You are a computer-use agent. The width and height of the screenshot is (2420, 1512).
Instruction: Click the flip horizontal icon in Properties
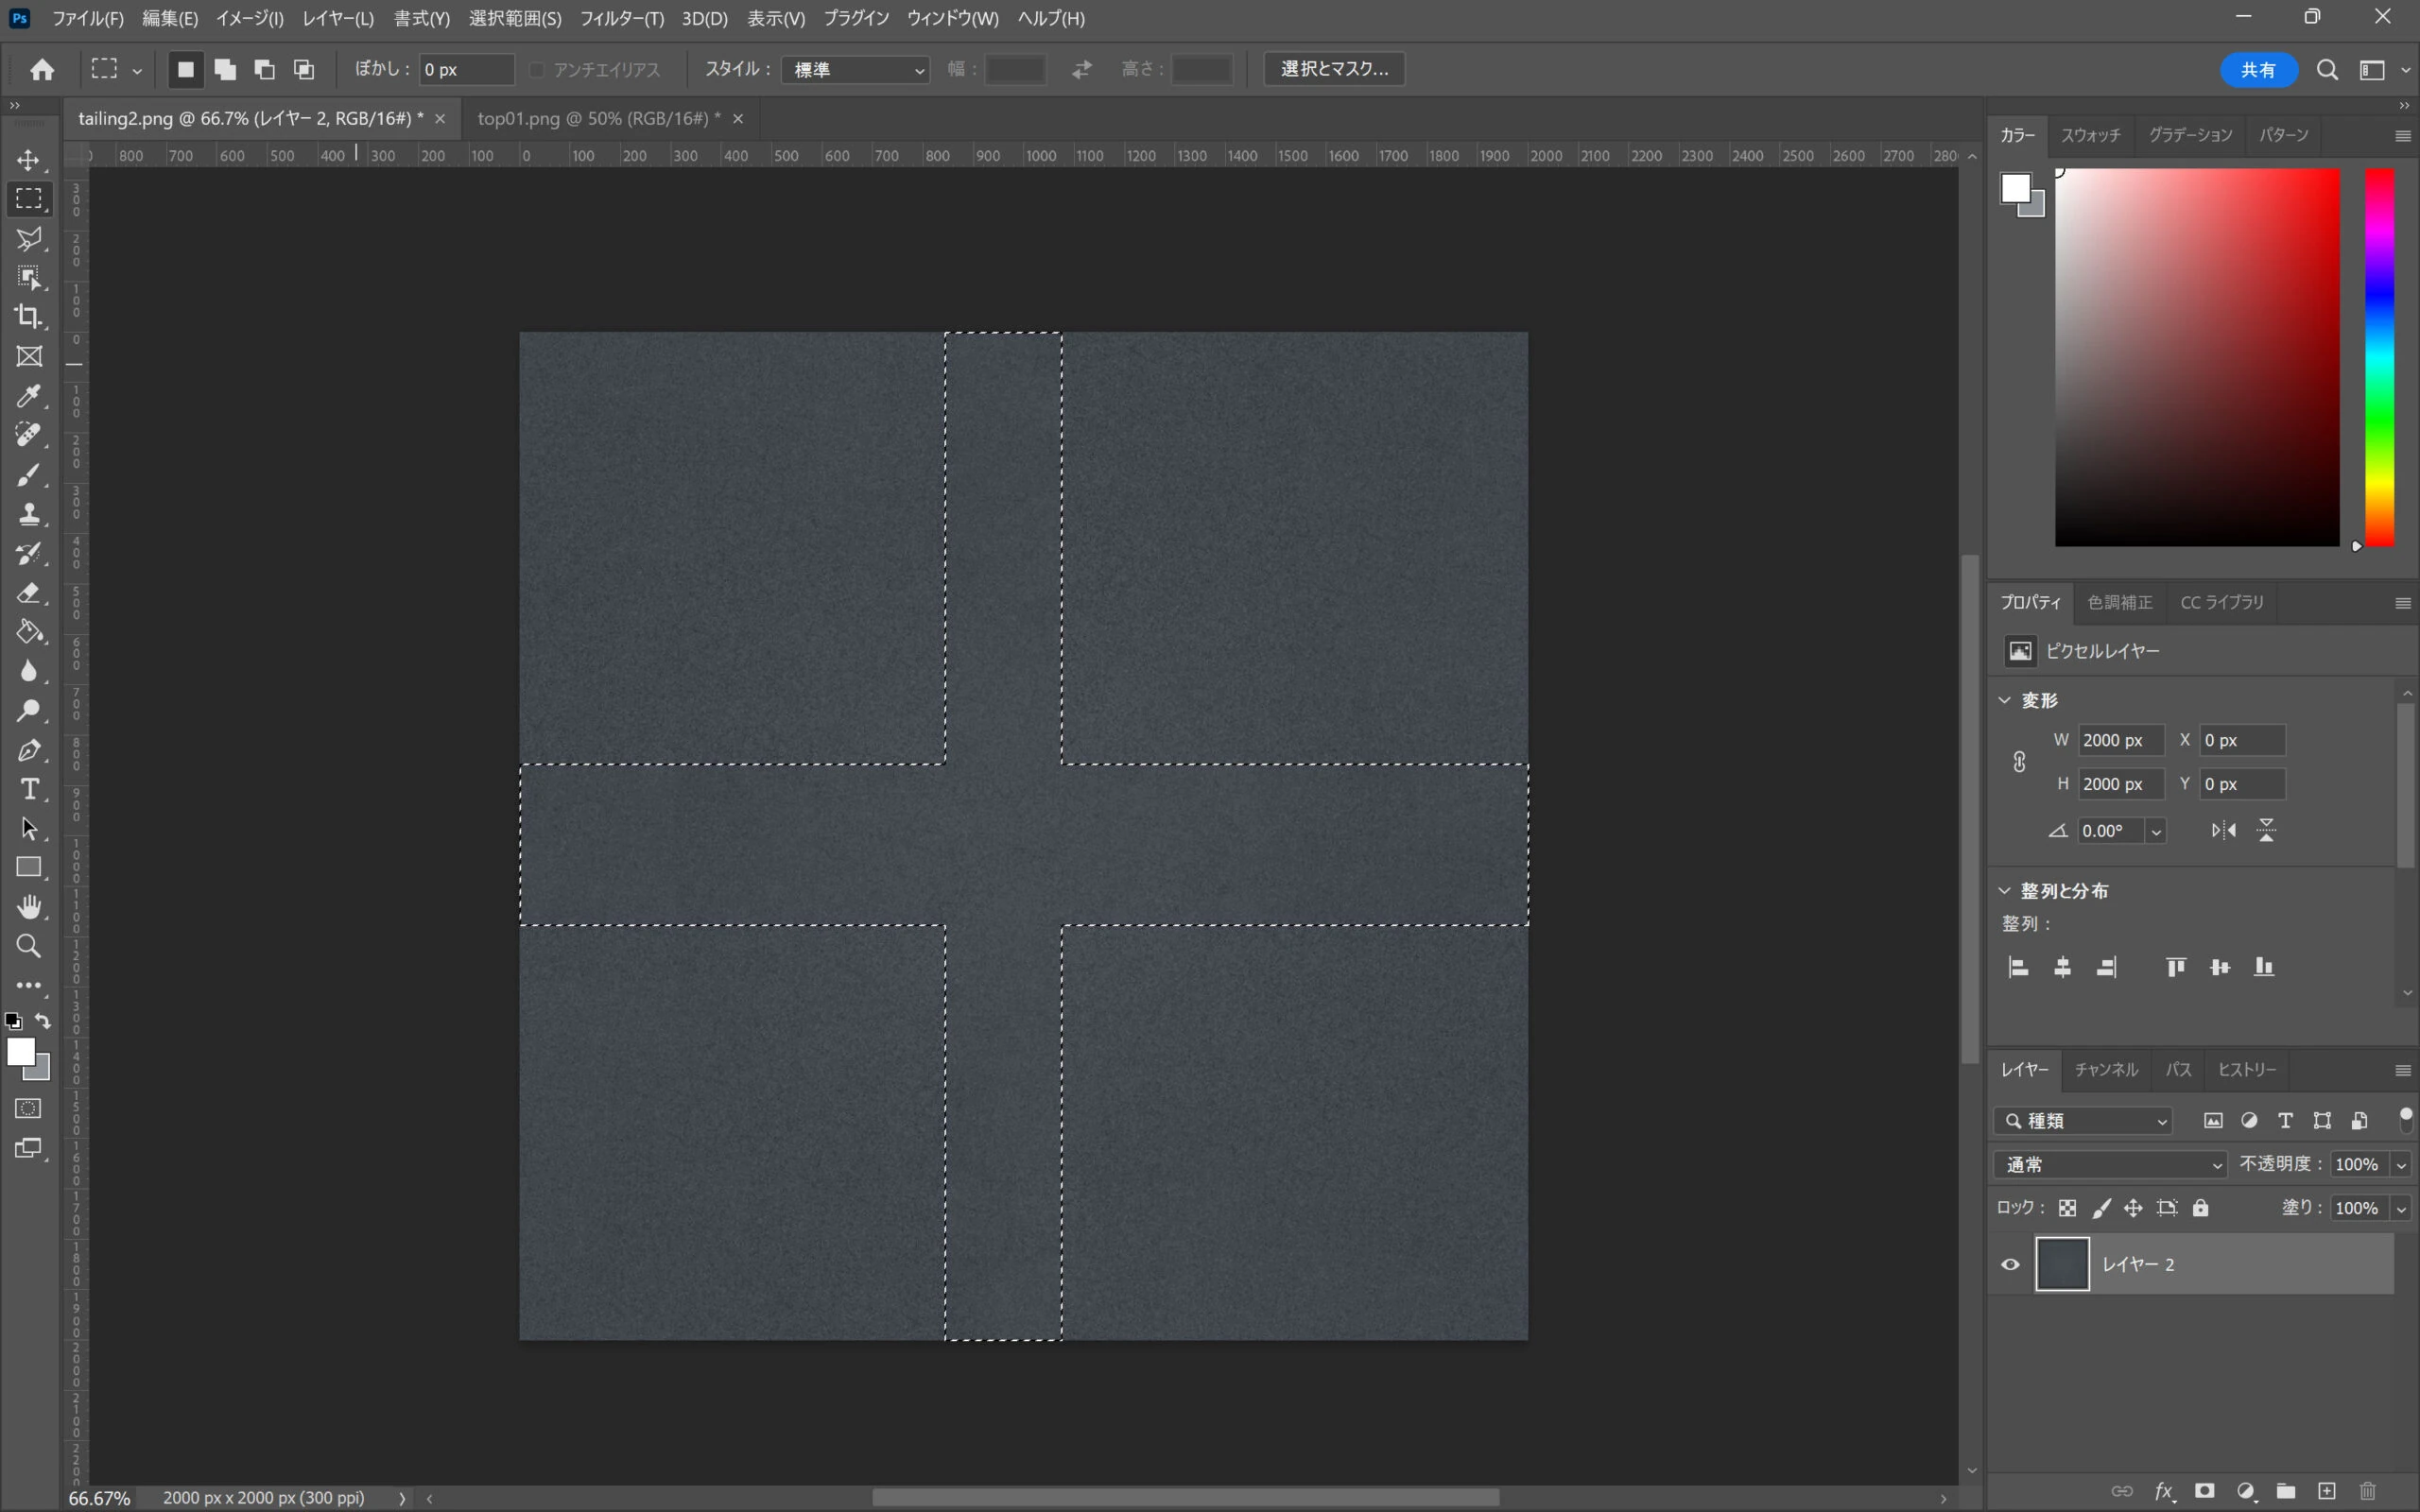tap(2223, 830)
